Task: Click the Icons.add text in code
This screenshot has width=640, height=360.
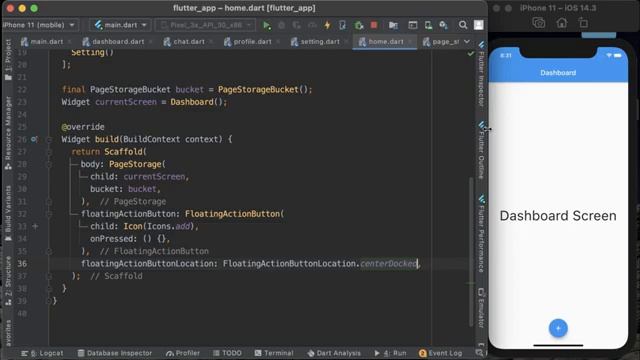Action: pos(168,226)
